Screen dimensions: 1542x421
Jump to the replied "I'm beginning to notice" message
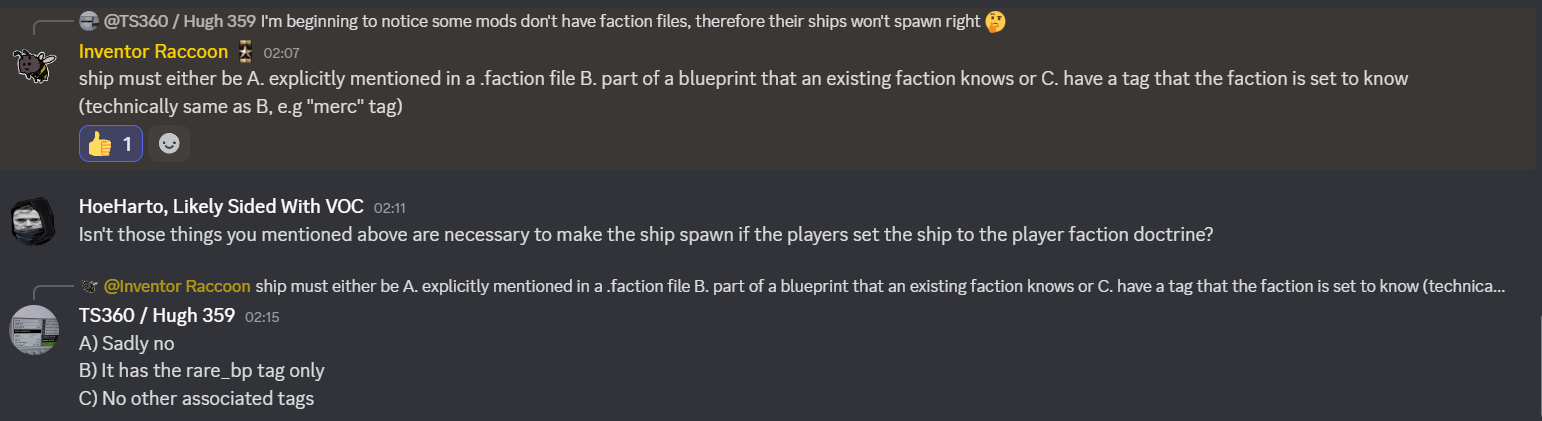pos(620,21)
